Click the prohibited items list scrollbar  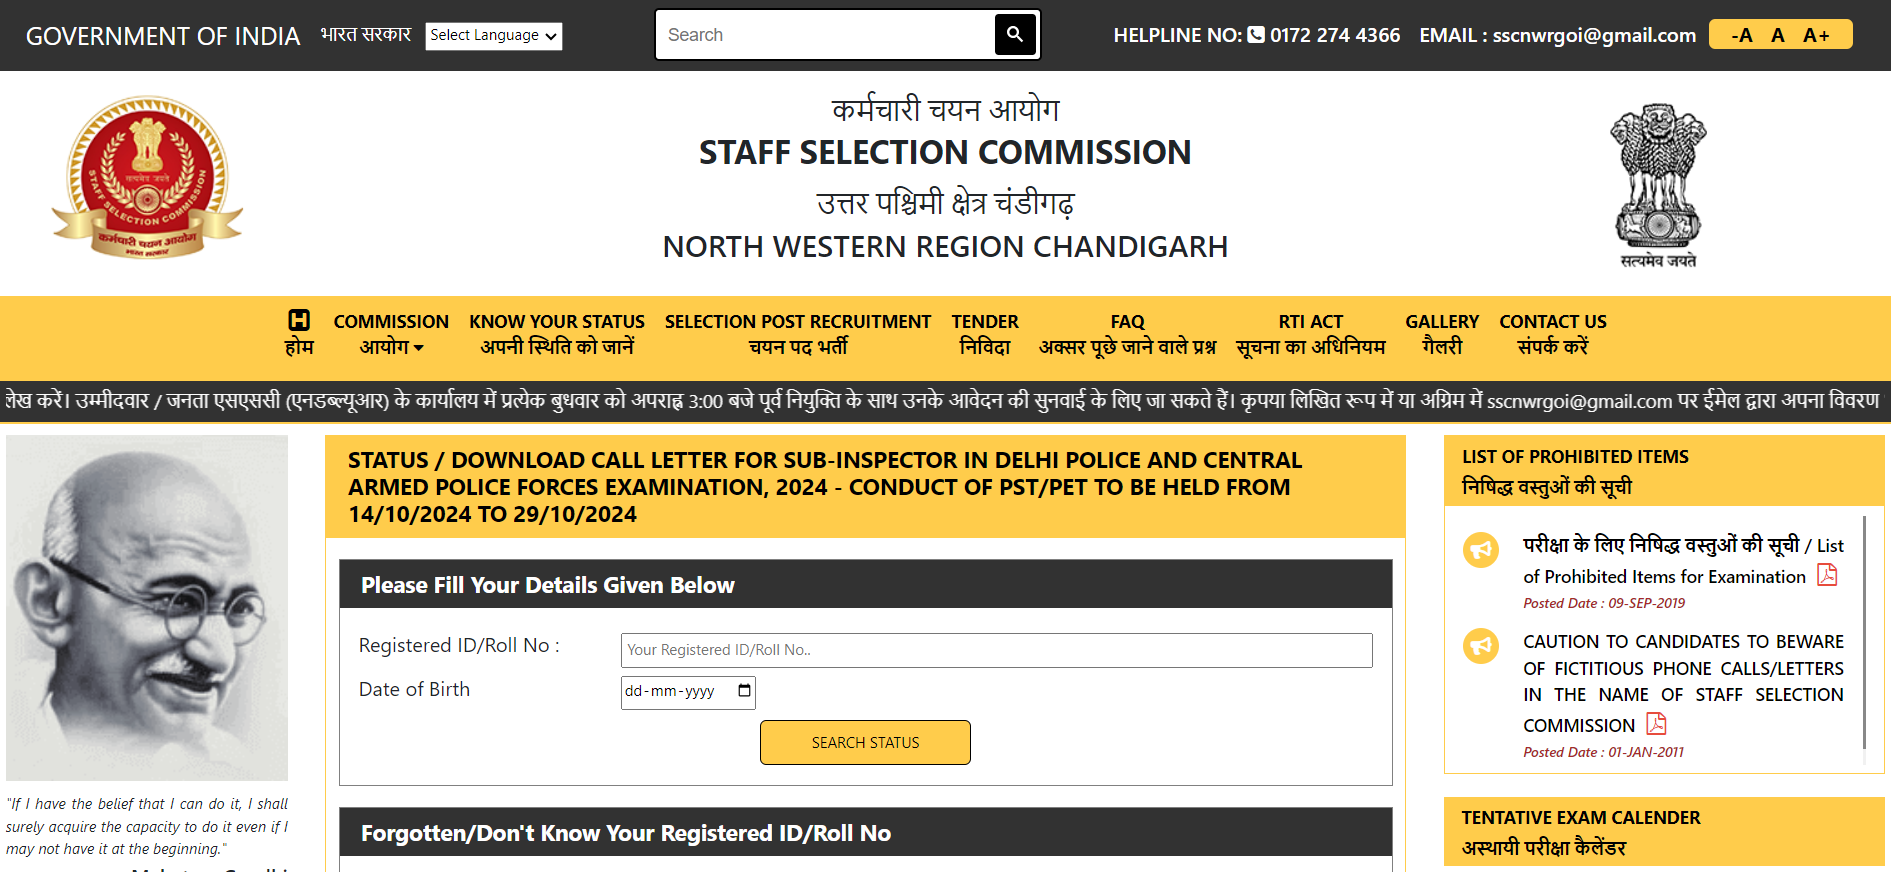[1865, 633]
